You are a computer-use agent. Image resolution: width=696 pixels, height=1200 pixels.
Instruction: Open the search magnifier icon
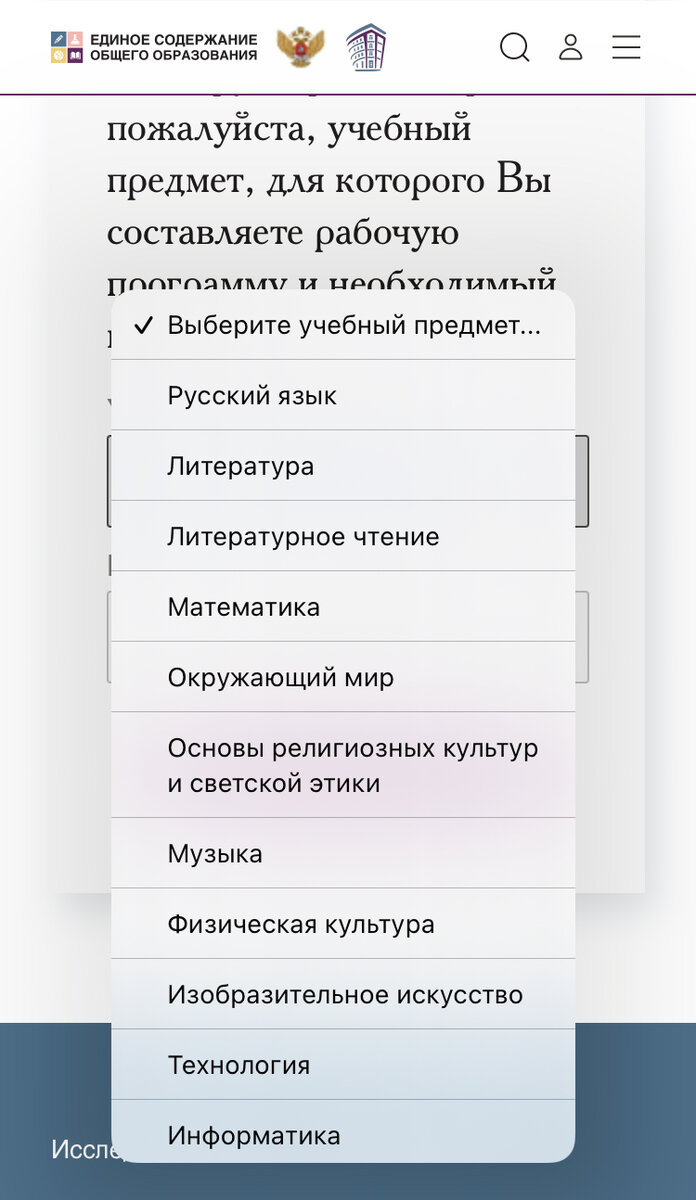pyautogui.click(x=515, y=47)
